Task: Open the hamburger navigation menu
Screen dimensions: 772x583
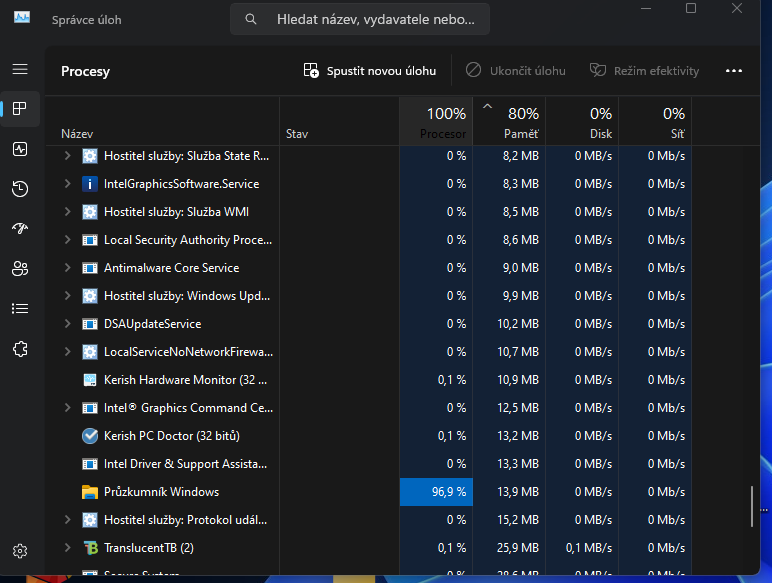Action: click(20, 69)
